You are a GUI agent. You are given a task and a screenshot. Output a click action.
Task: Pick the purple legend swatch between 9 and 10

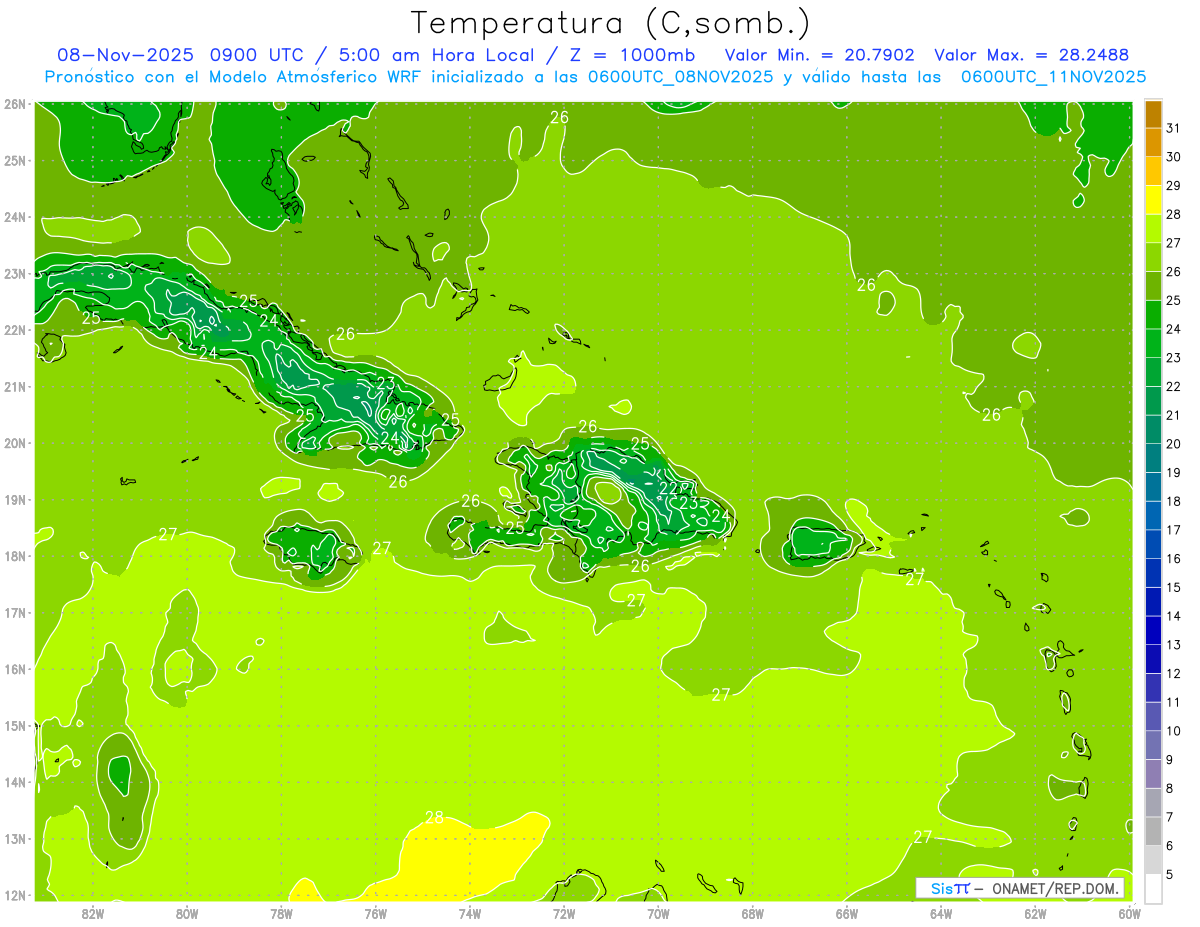click(1154, 745)
